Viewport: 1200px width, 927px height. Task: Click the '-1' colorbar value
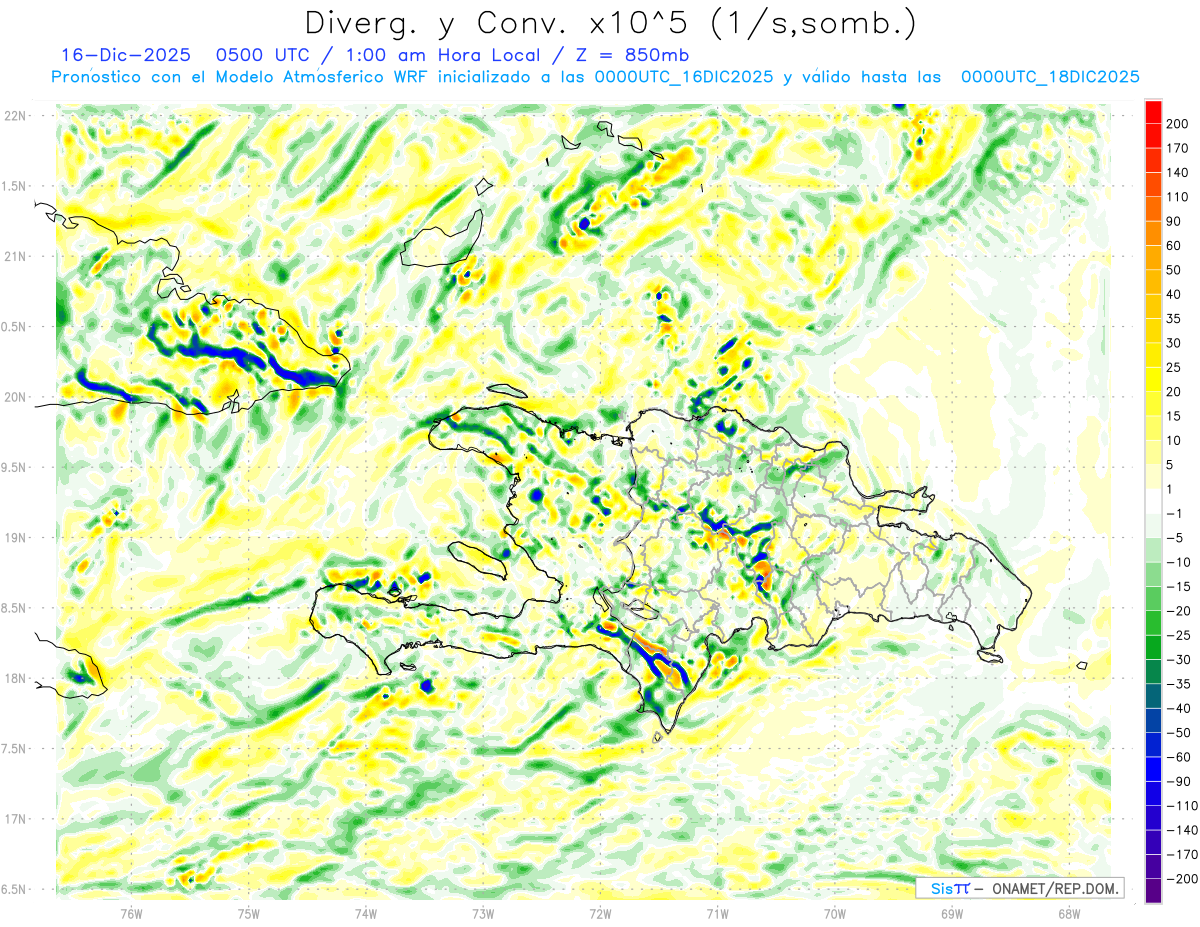tap(1174, 513)
